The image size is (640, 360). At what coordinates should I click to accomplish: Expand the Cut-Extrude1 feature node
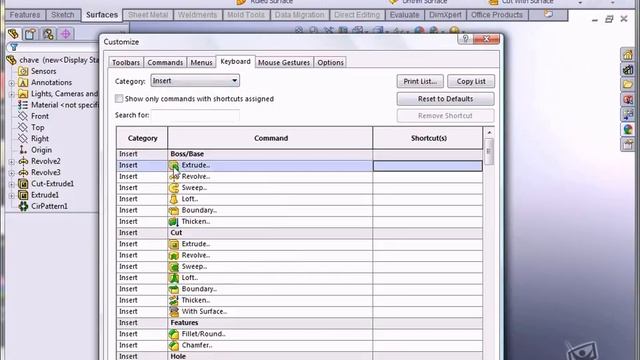click(11, 184)
